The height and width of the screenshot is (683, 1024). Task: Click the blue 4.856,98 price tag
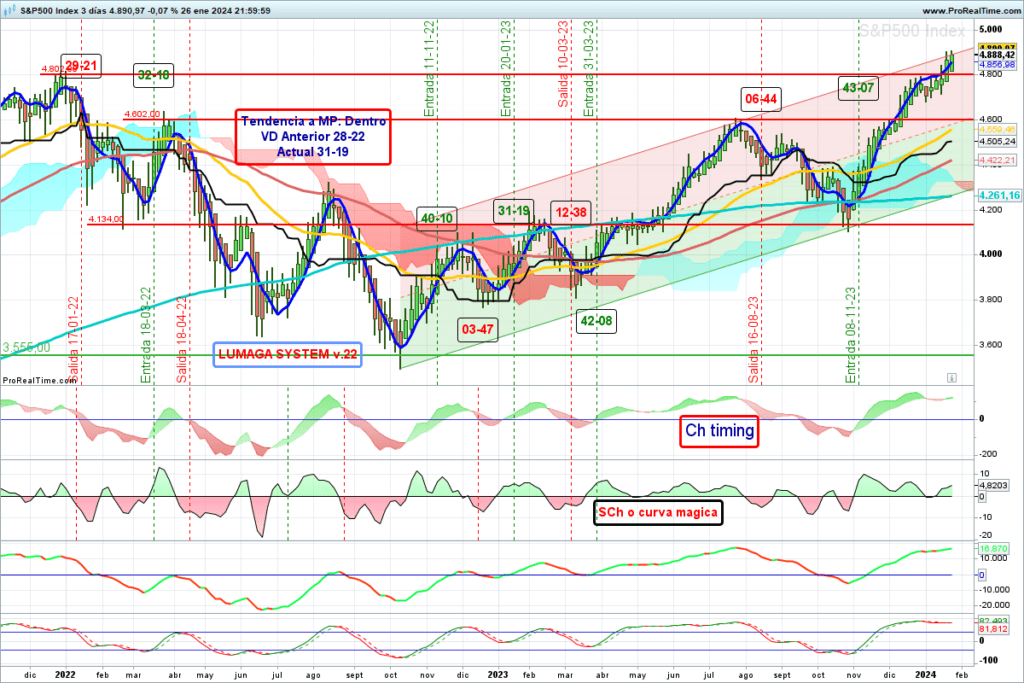[997, 65]
